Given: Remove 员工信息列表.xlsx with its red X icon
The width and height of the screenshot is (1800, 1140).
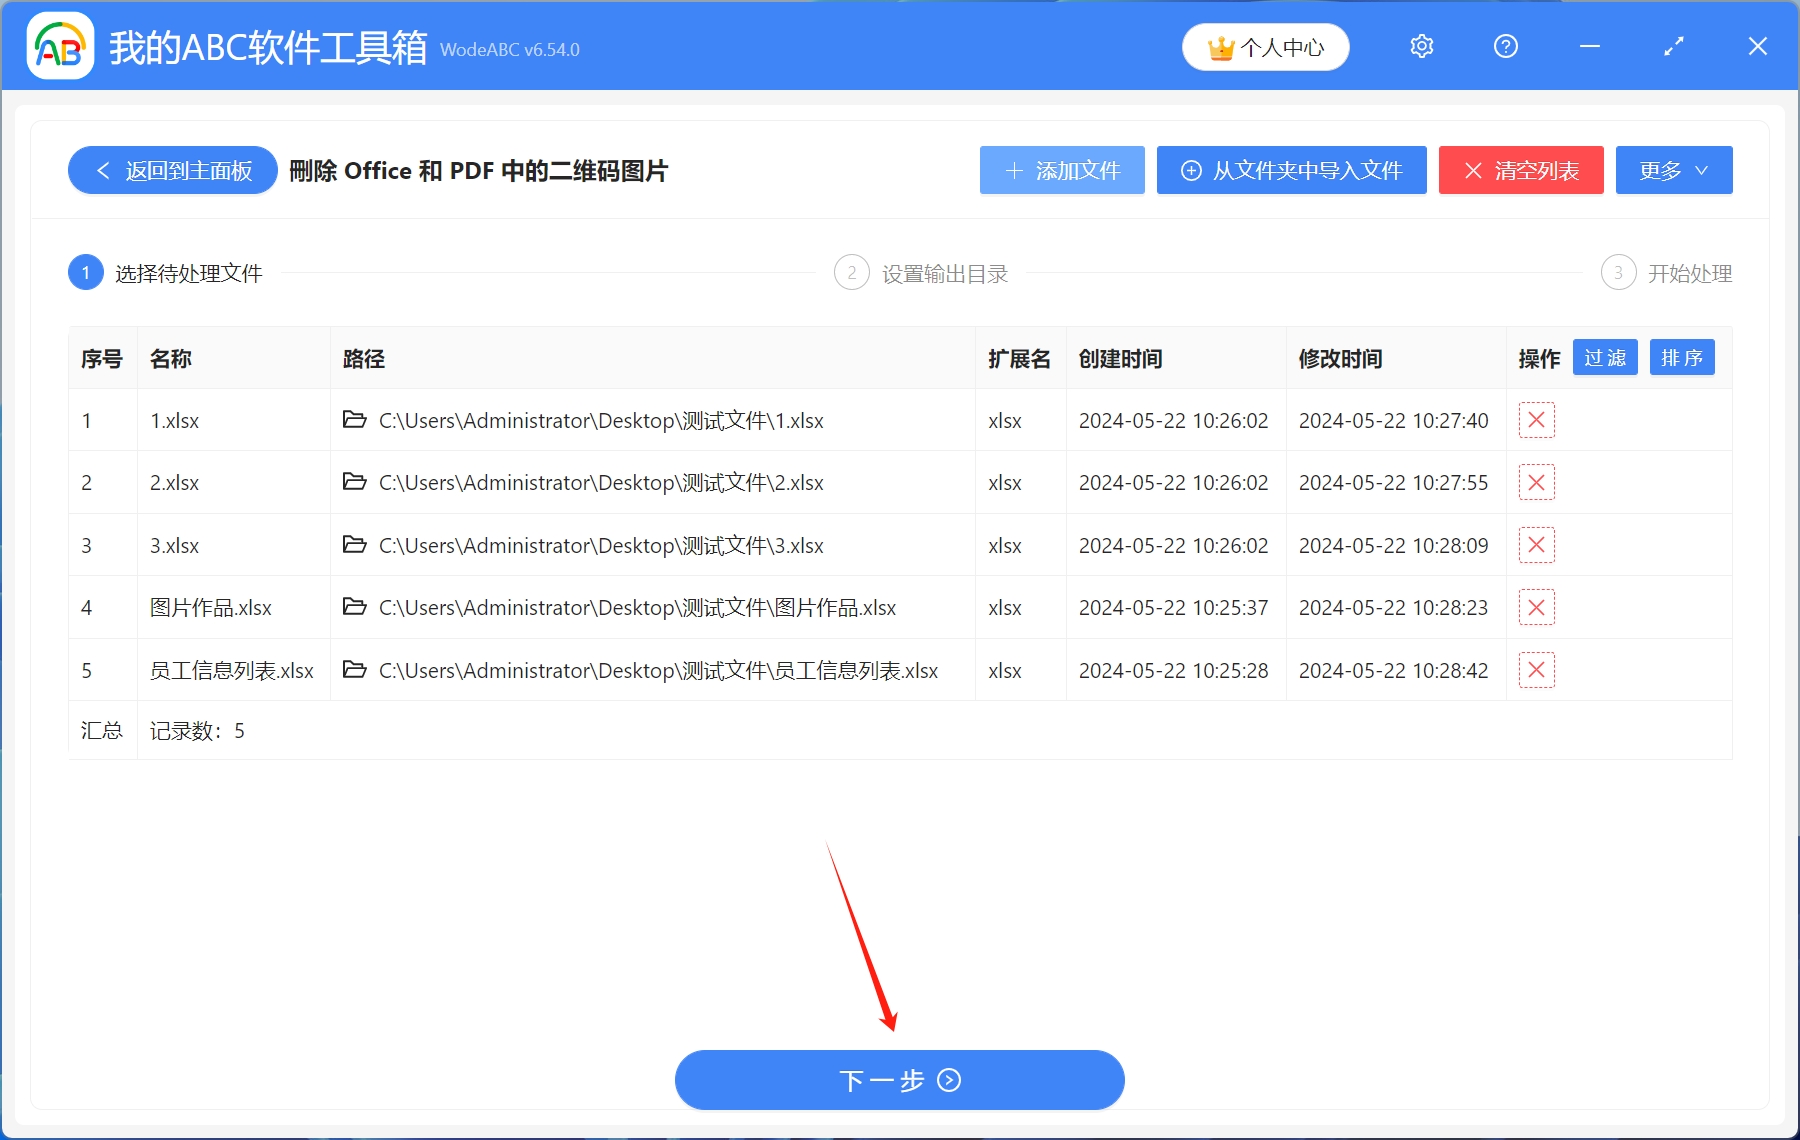Looking at the screenshot, I should pos(1536,670).
